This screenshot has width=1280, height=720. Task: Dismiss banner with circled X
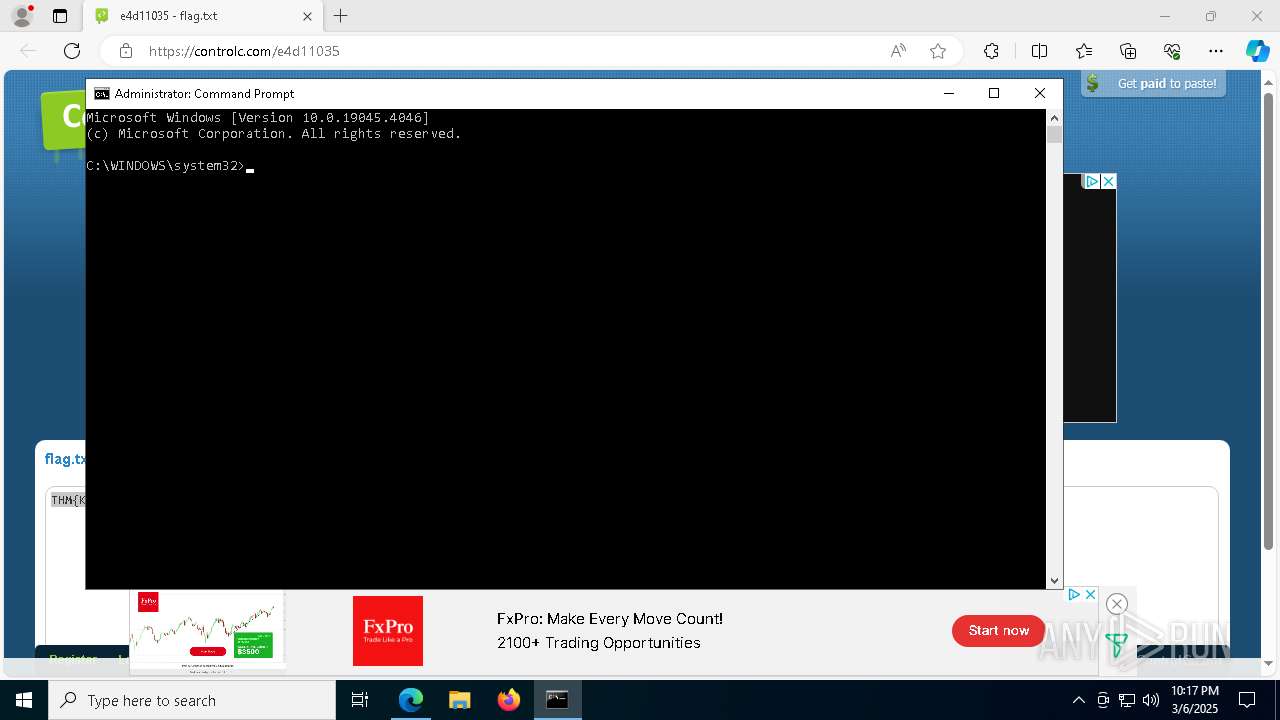coord(1117,604)
